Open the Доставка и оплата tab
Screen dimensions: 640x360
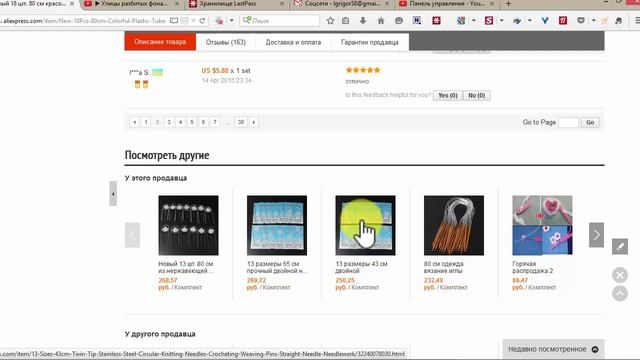[293, 42]
